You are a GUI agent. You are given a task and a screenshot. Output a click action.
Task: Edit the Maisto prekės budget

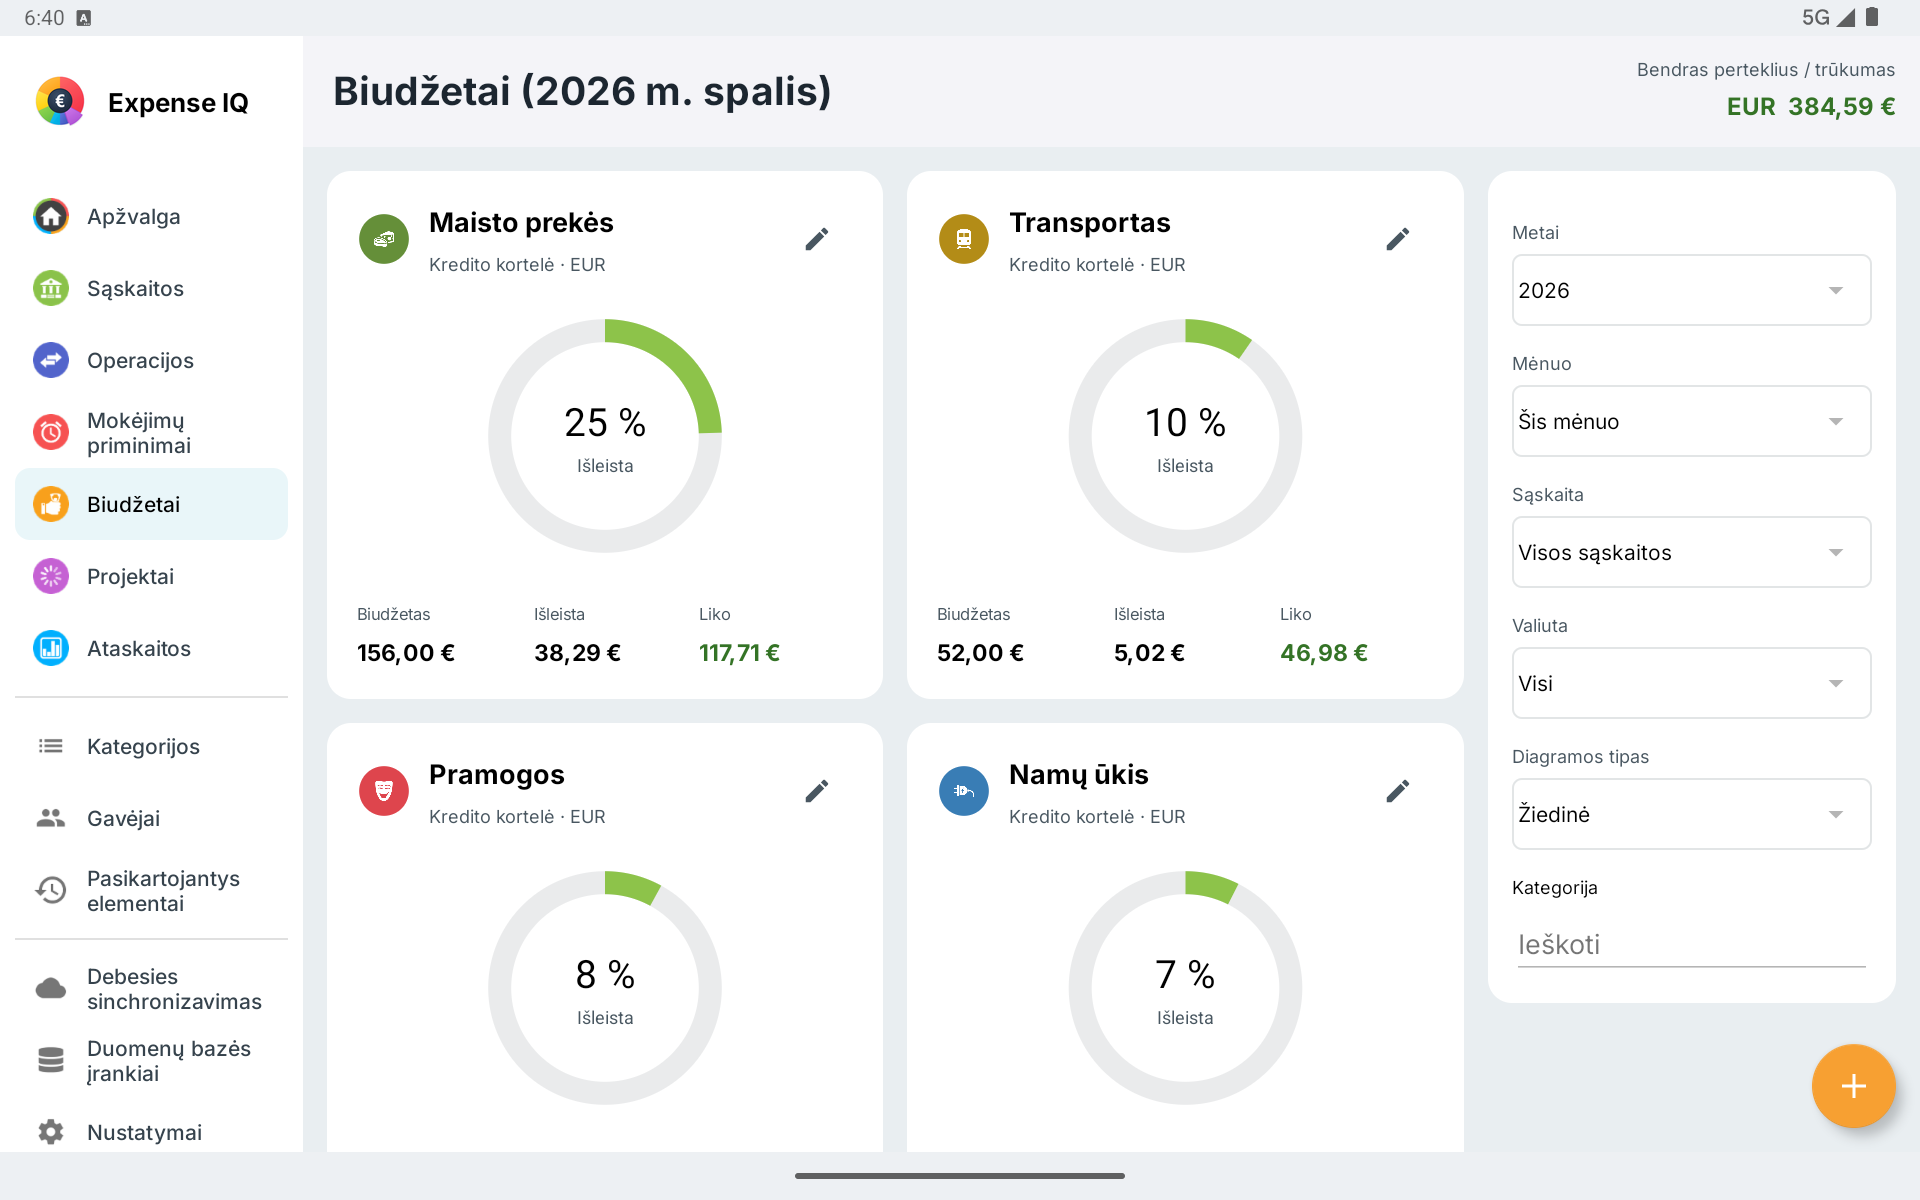817,239
